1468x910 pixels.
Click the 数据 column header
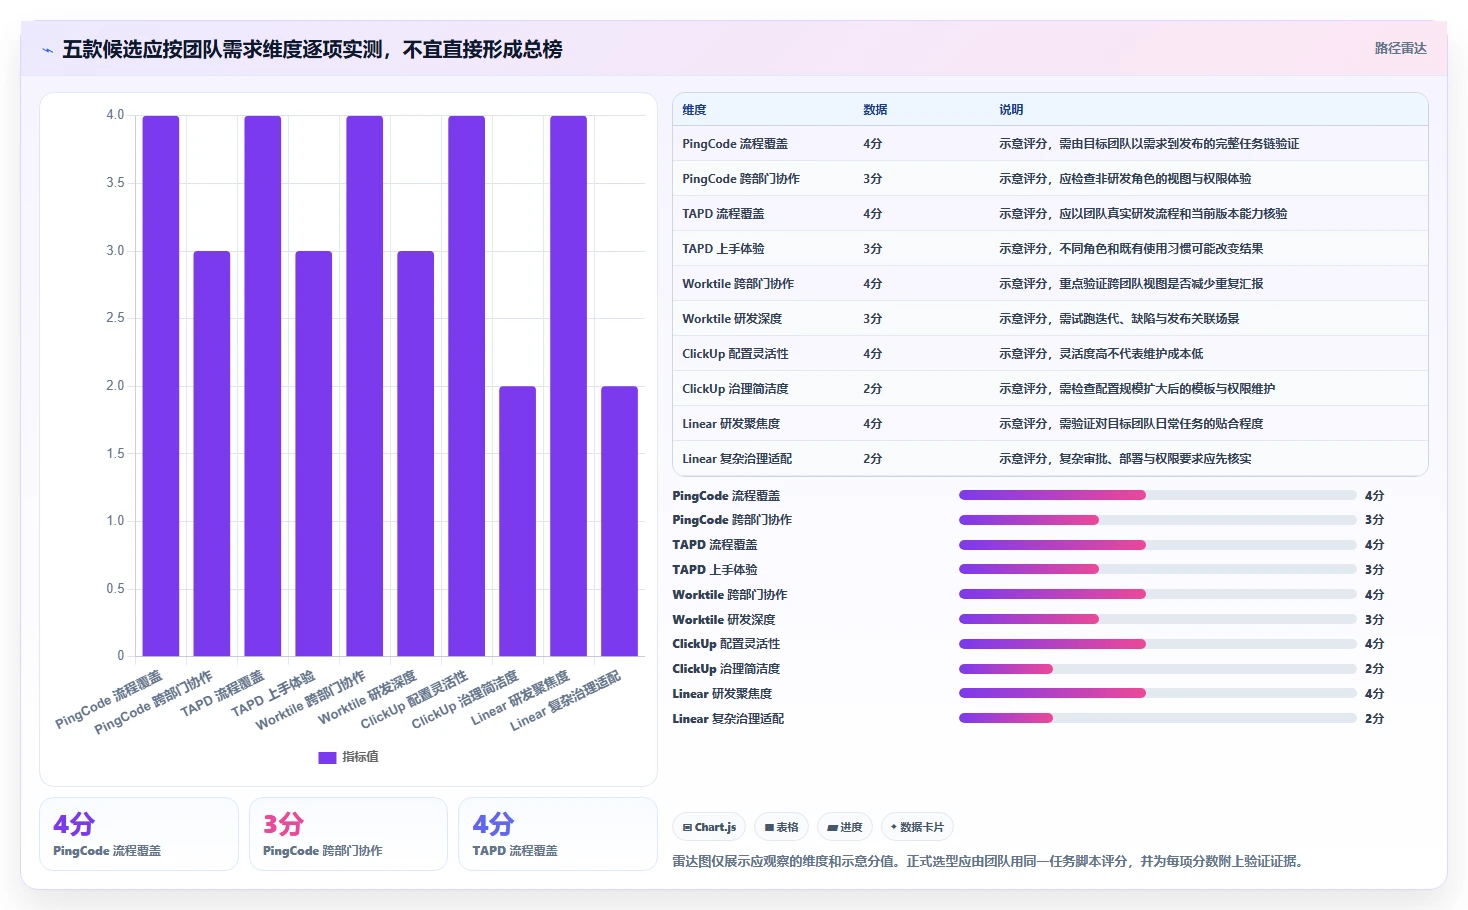click(x=875, y=110)
